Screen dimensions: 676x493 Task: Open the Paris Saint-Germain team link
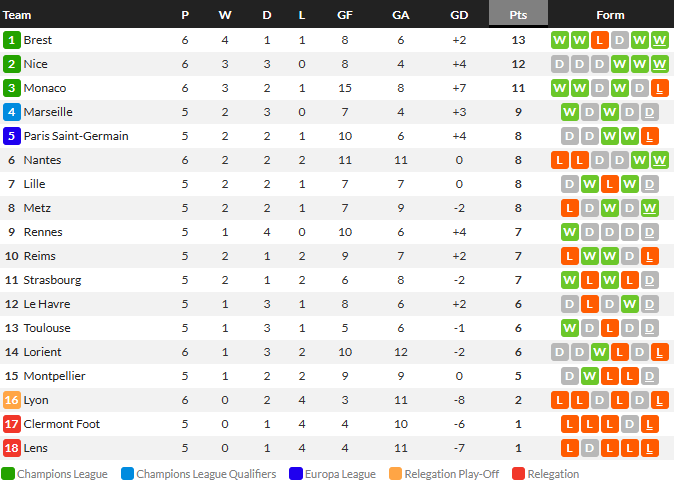[x=76, y=136]
